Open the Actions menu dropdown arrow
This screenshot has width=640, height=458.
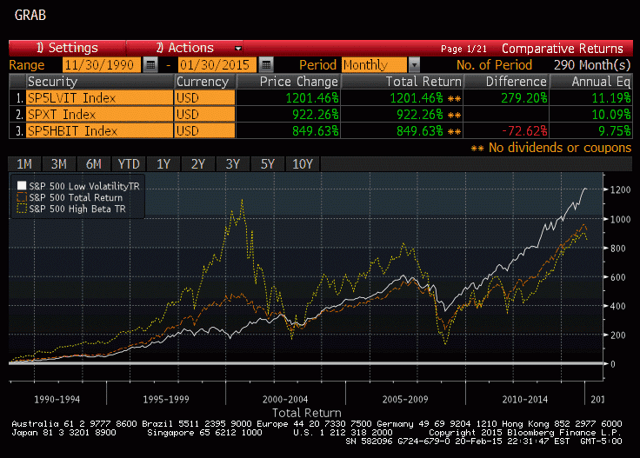click(x=238, y=49)
